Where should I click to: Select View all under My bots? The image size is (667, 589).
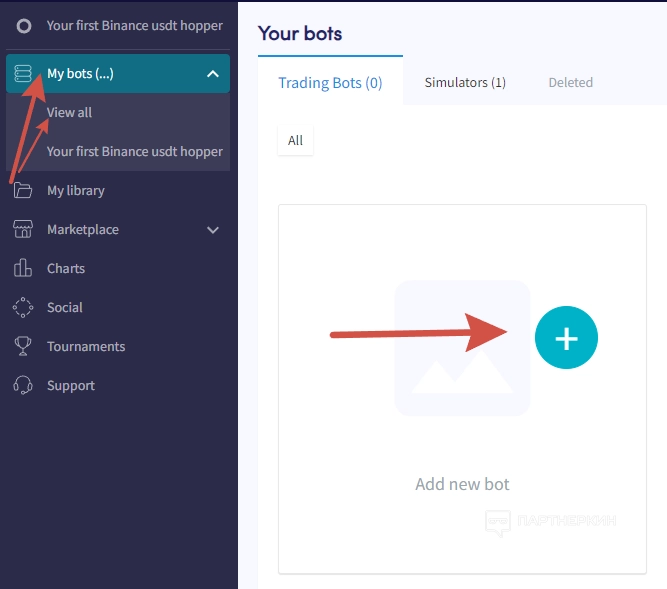tap(69, 112)
